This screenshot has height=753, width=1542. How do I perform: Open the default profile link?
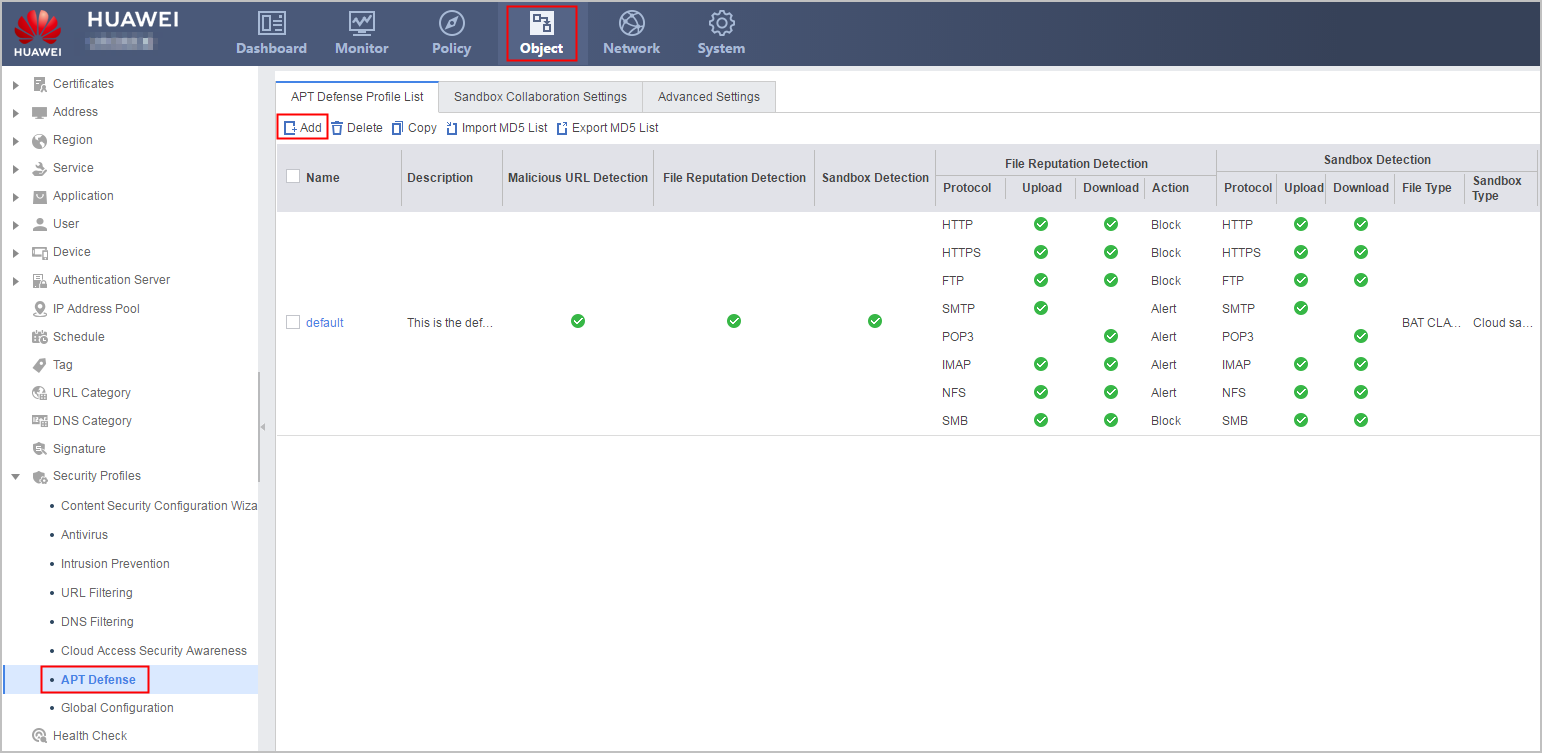324,323
